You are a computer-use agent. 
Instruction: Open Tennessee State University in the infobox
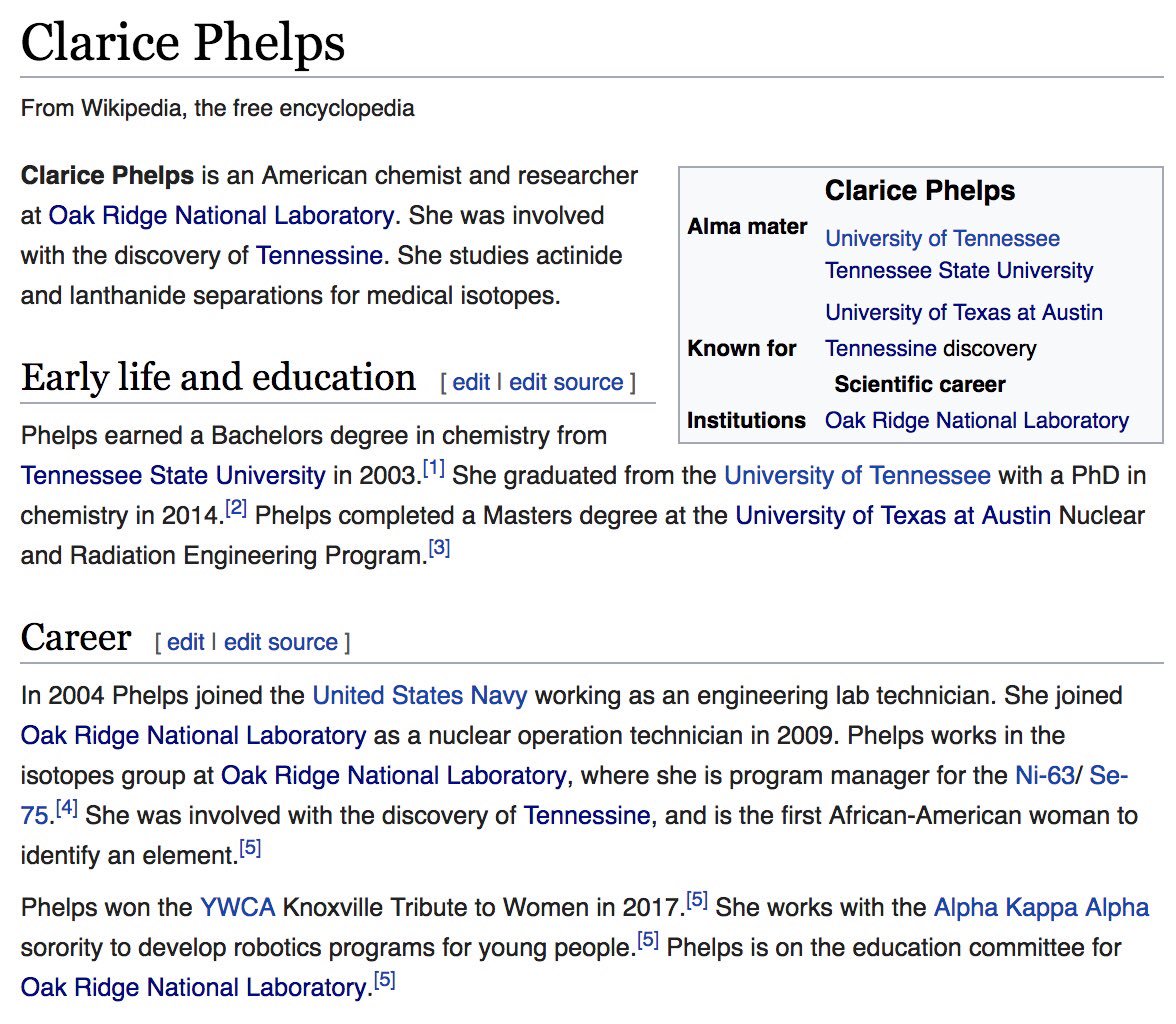(x=959, y=270)
